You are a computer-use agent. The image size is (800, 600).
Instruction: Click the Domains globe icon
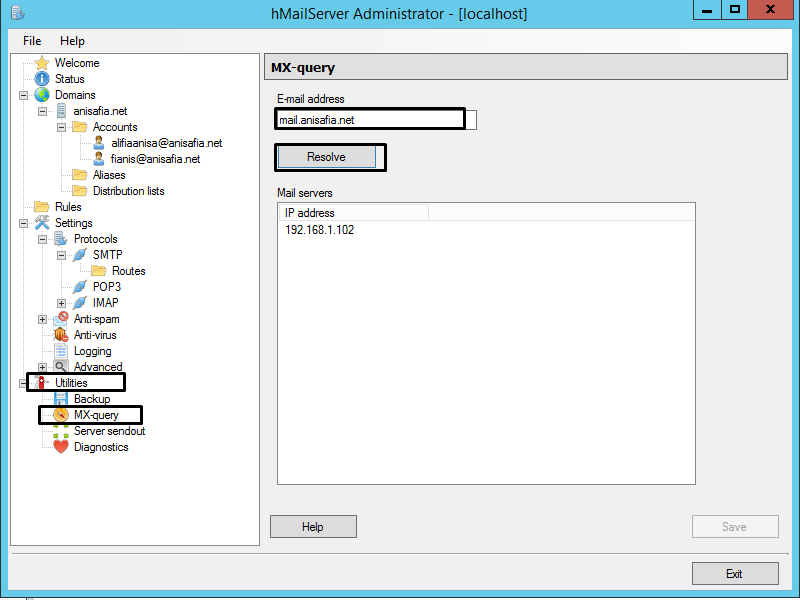click(x=42, y=95)
